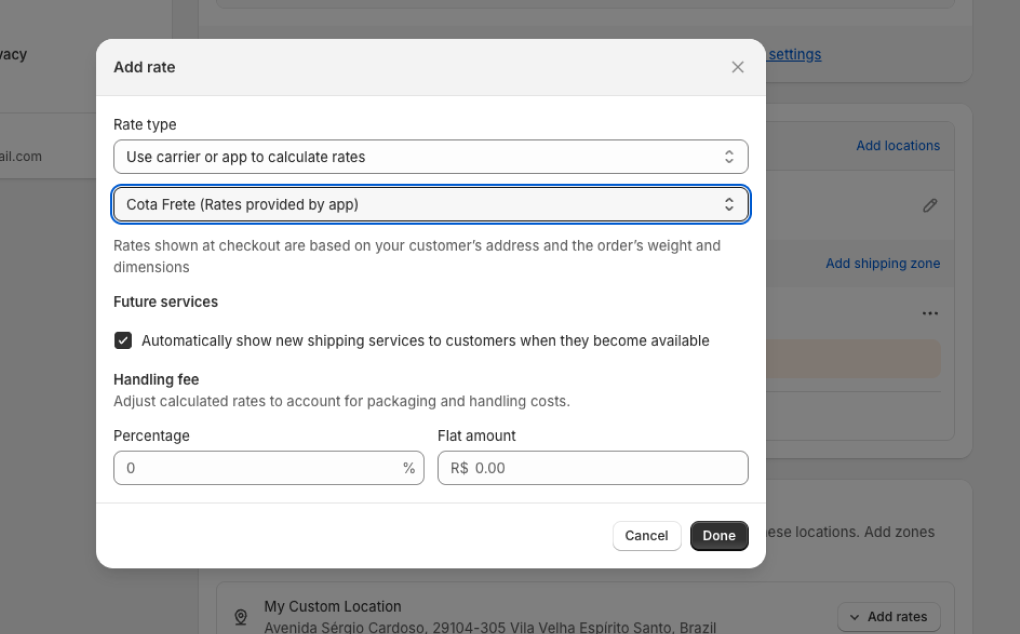Click the pencil edit icon
1020x634 pixels.
tap(930, 205)
